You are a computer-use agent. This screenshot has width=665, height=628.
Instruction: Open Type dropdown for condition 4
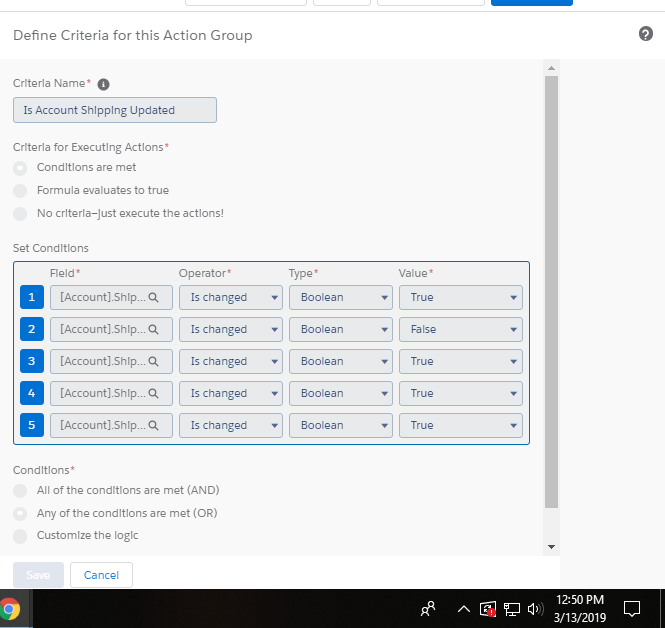point(341,393)
